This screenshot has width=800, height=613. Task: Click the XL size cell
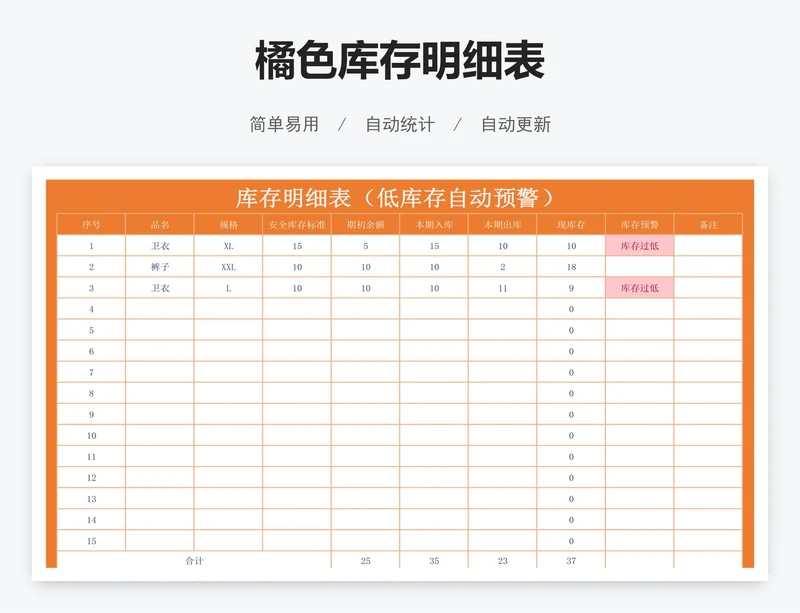coord(229,246)
